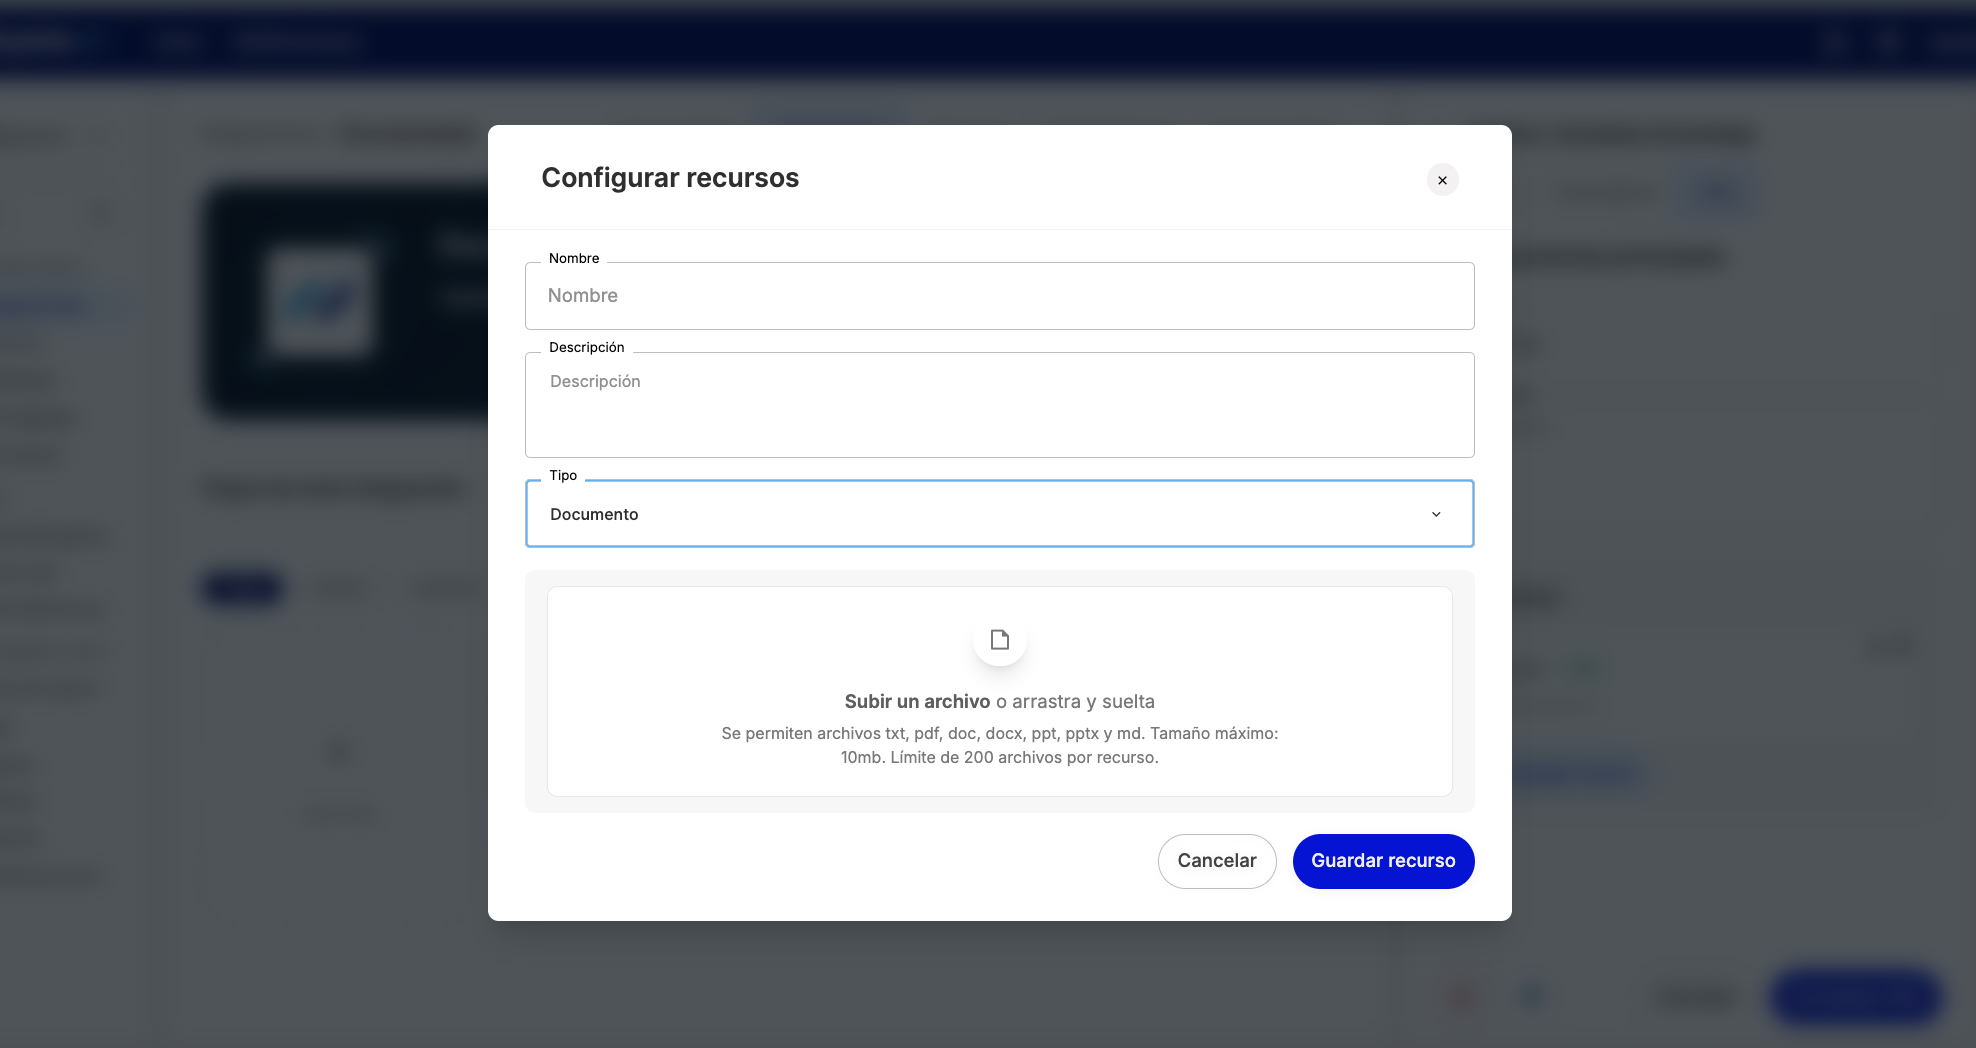Click the blurred blue button behind the dialog

[x=1855, y=996]
